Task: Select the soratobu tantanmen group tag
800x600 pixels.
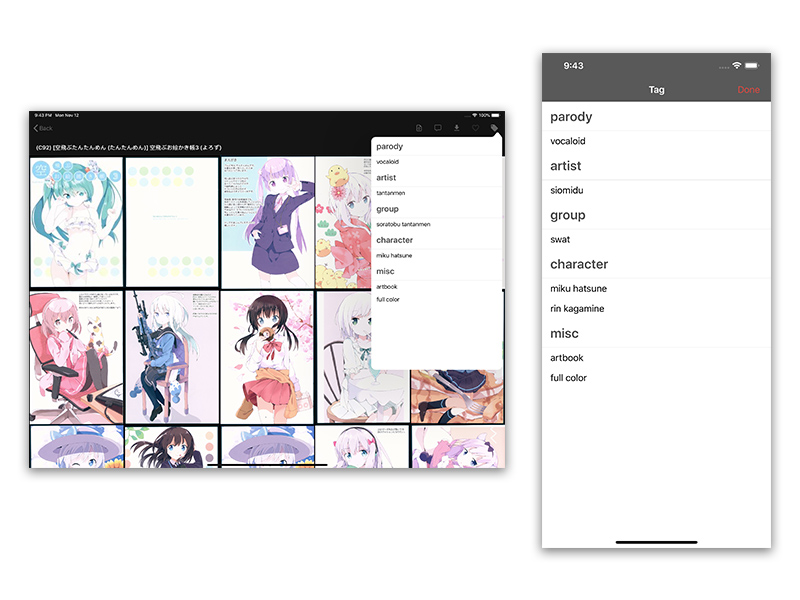Action: tap(404, 224)
